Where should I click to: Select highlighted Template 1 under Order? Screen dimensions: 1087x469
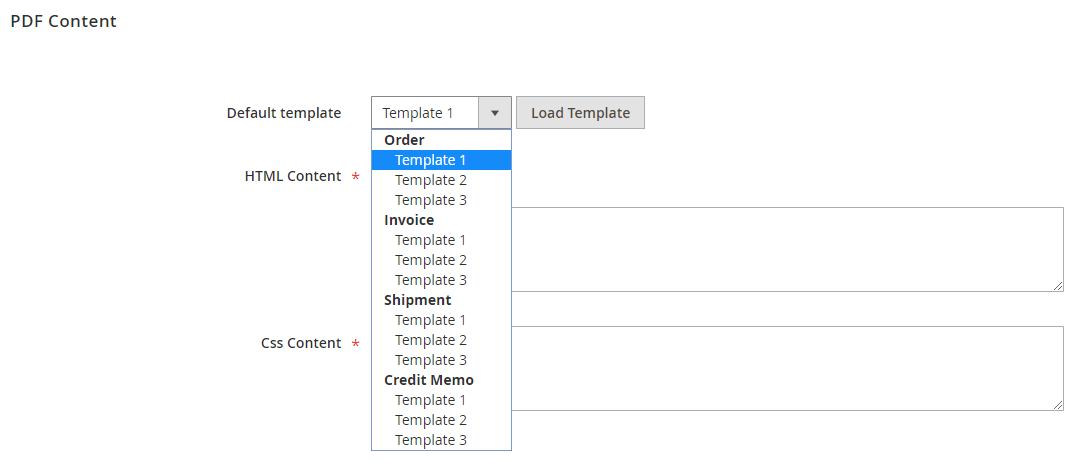[x=442, y=160]
